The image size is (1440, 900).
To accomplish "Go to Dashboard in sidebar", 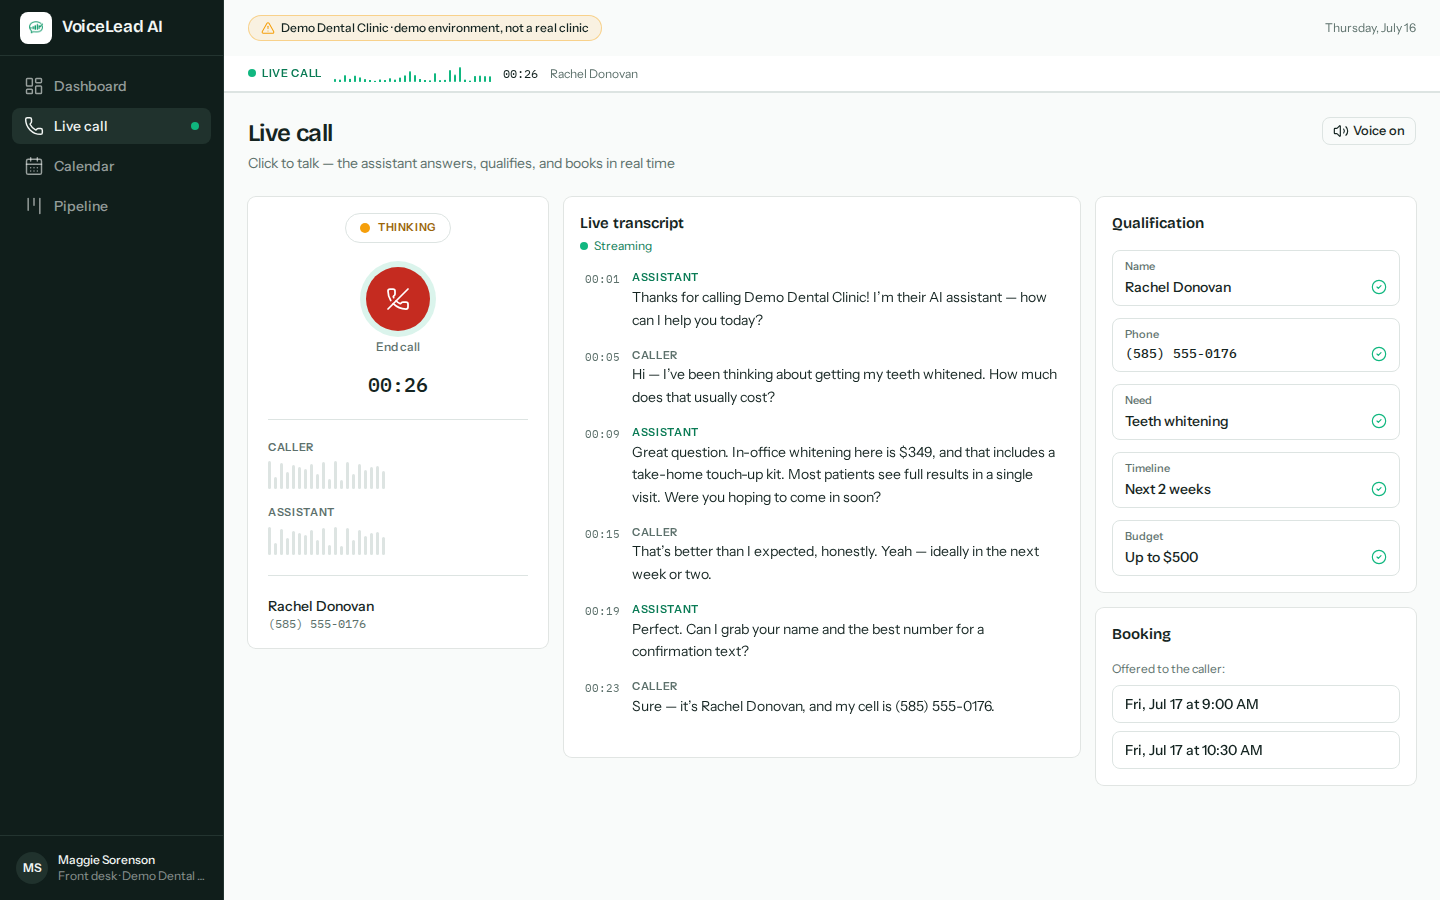I will click(111, 86).
